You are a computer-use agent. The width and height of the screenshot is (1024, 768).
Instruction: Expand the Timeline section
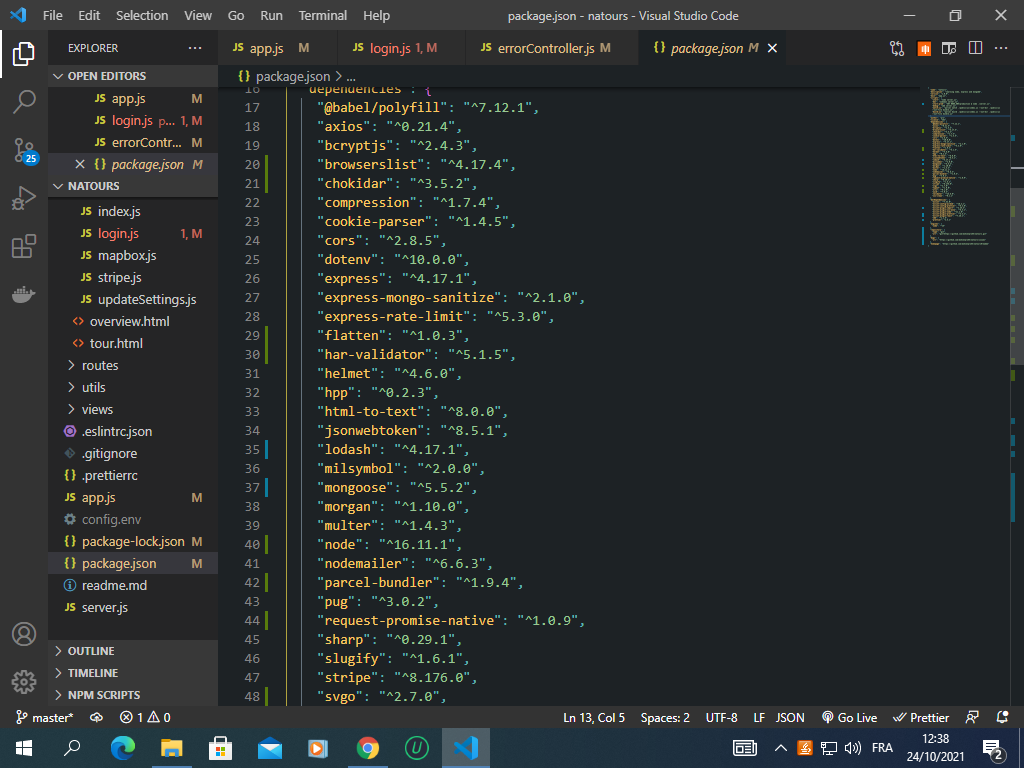[x=133, y=673]
